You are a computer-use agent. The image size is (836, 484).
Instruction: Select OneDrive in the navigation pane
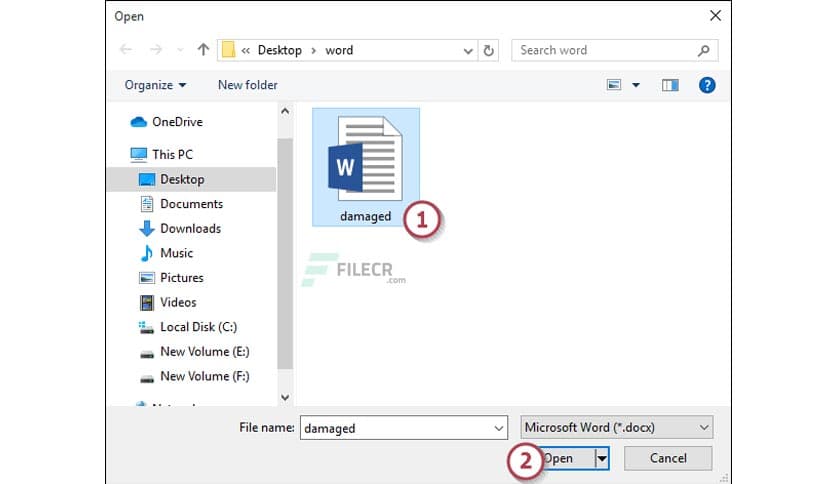(x=177, y=122)
